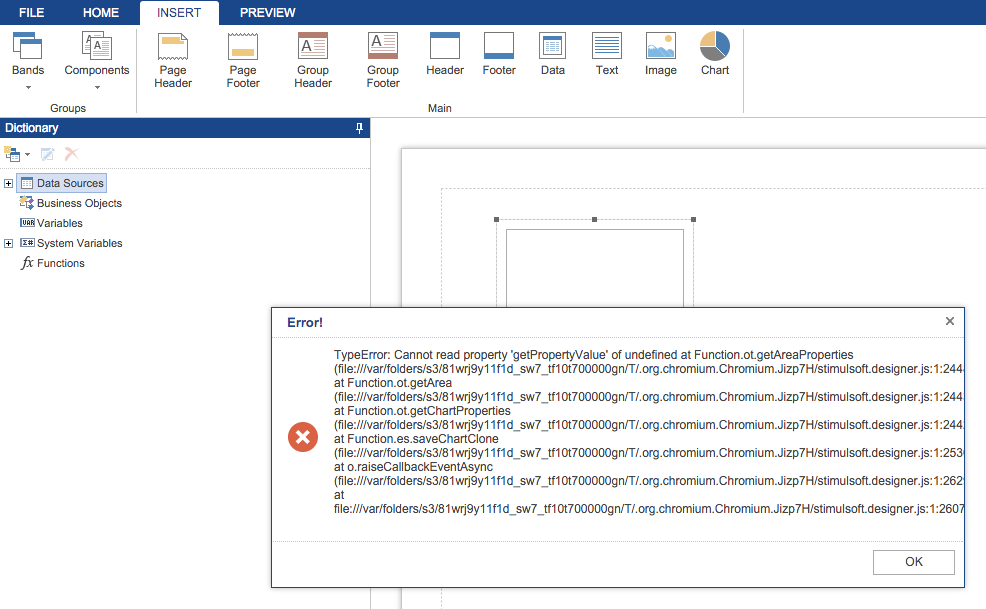
Task: Insert a Page Footer band
Action: point(243,60)
